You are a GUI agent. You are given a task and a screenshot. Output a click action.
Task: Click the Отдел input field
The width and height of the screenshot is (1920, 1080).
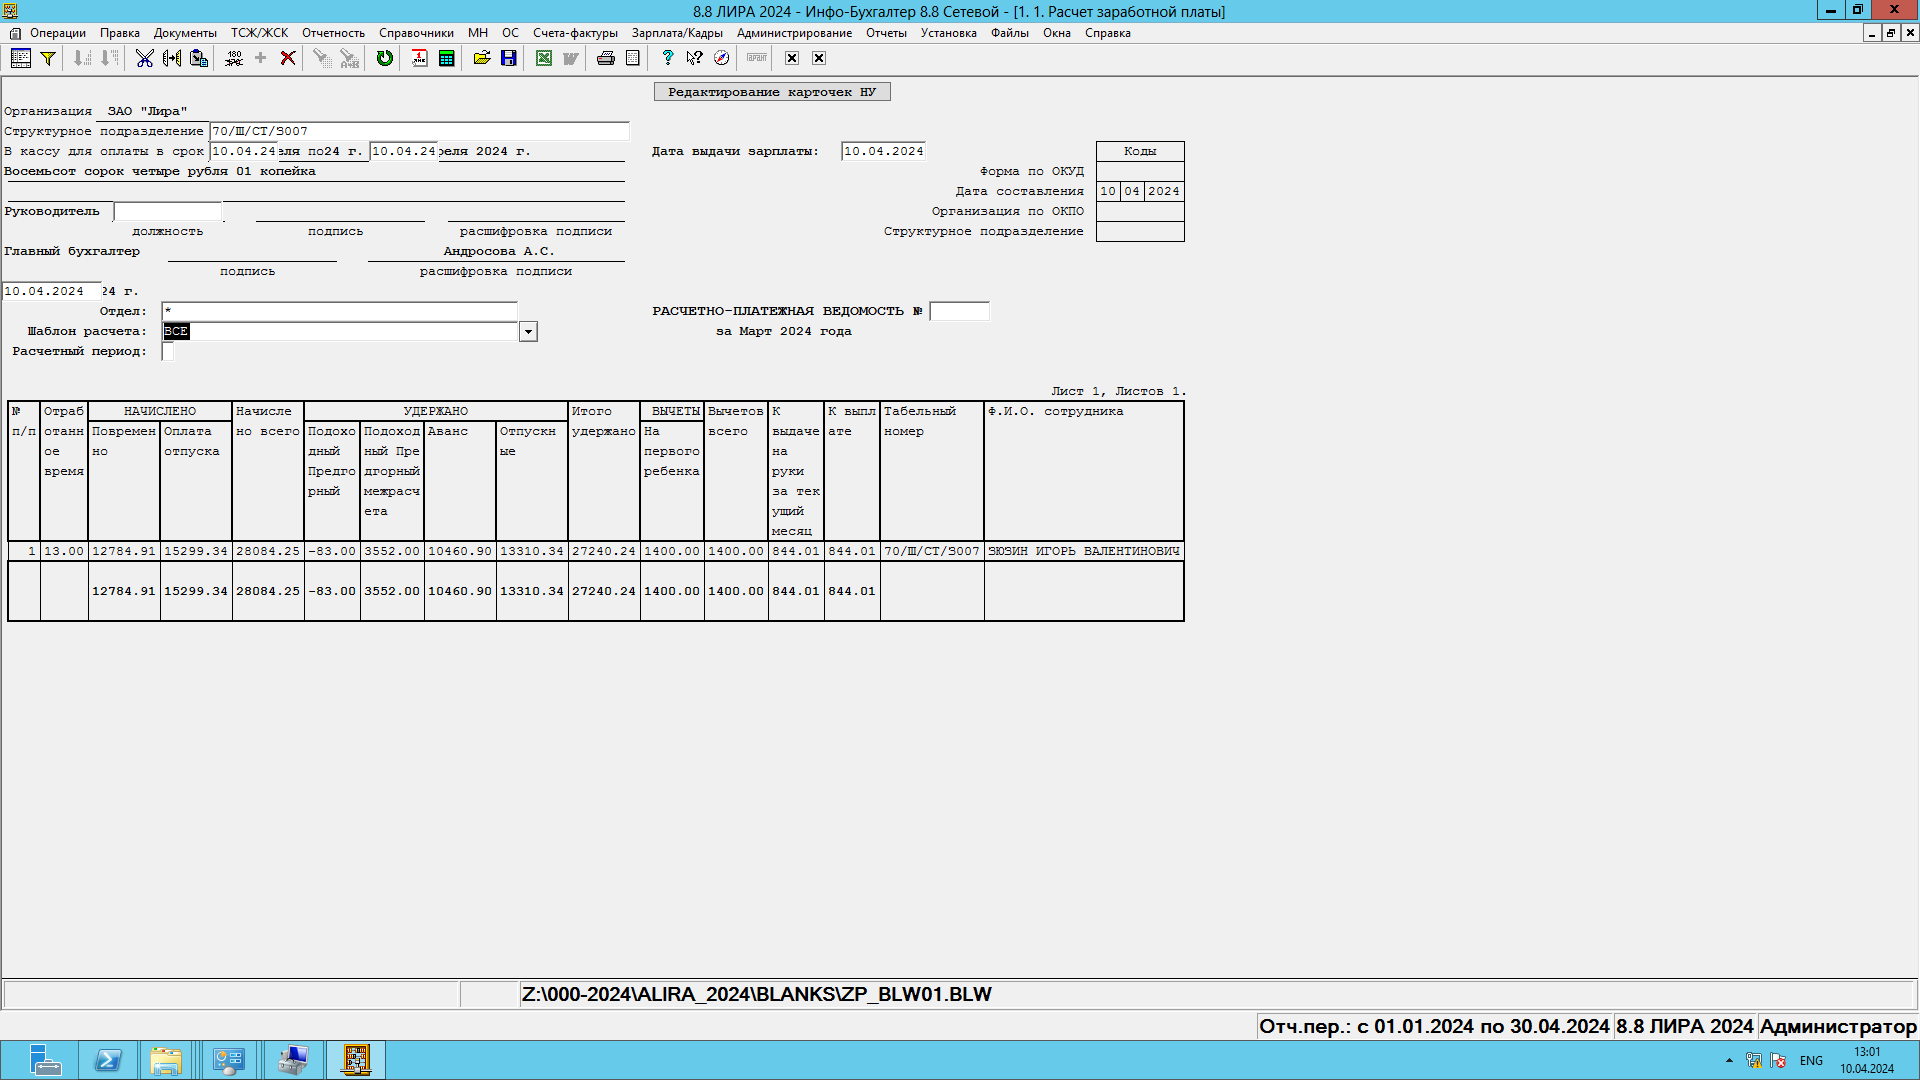coord(339,311)
